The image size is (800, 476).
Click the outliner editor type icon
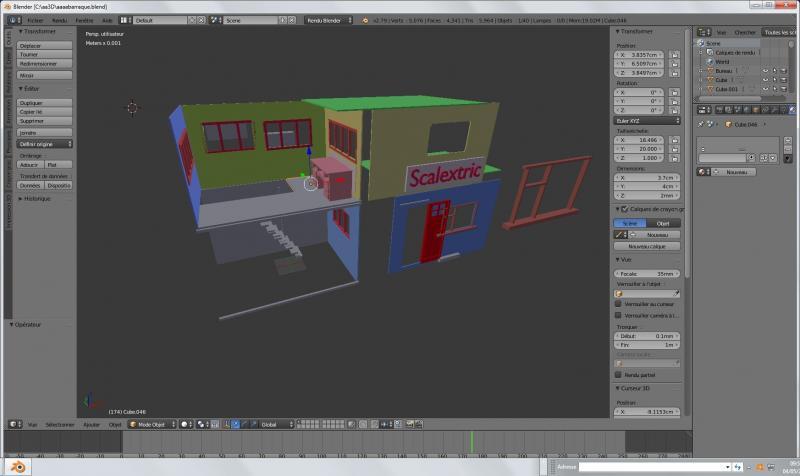(x=701, y=32)
